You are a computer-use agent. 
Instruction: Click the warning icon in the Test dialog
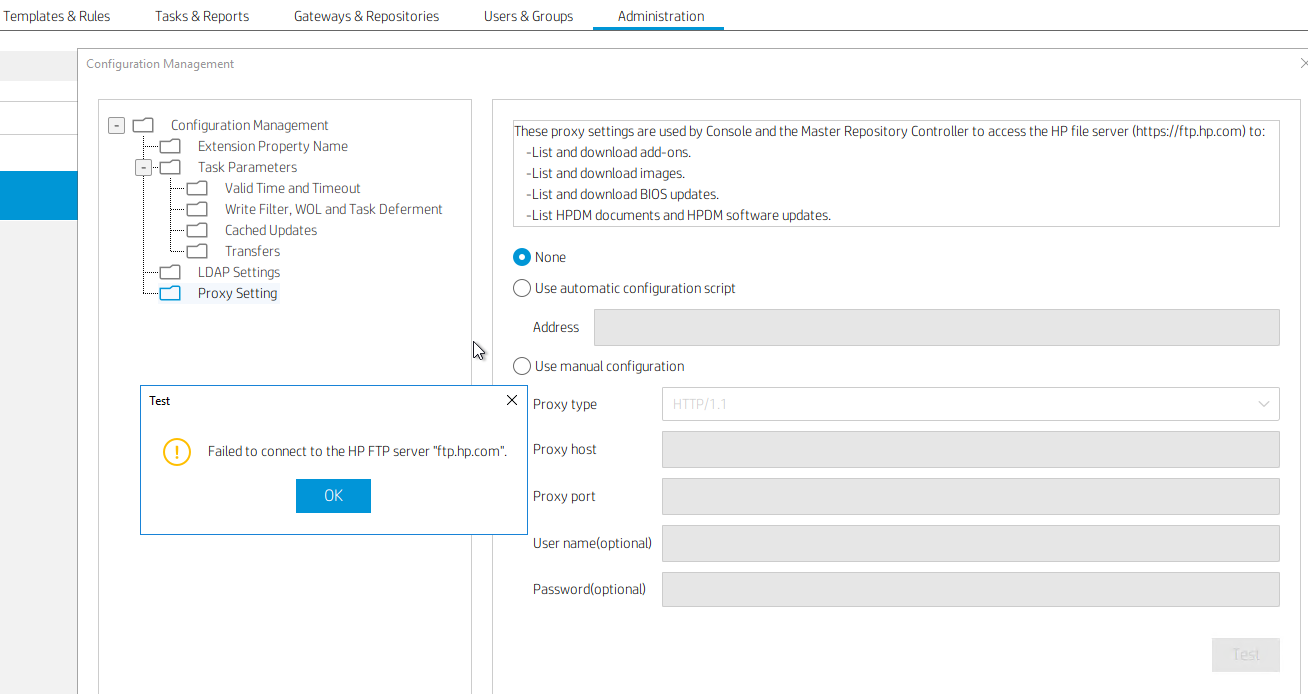point(177,451)
